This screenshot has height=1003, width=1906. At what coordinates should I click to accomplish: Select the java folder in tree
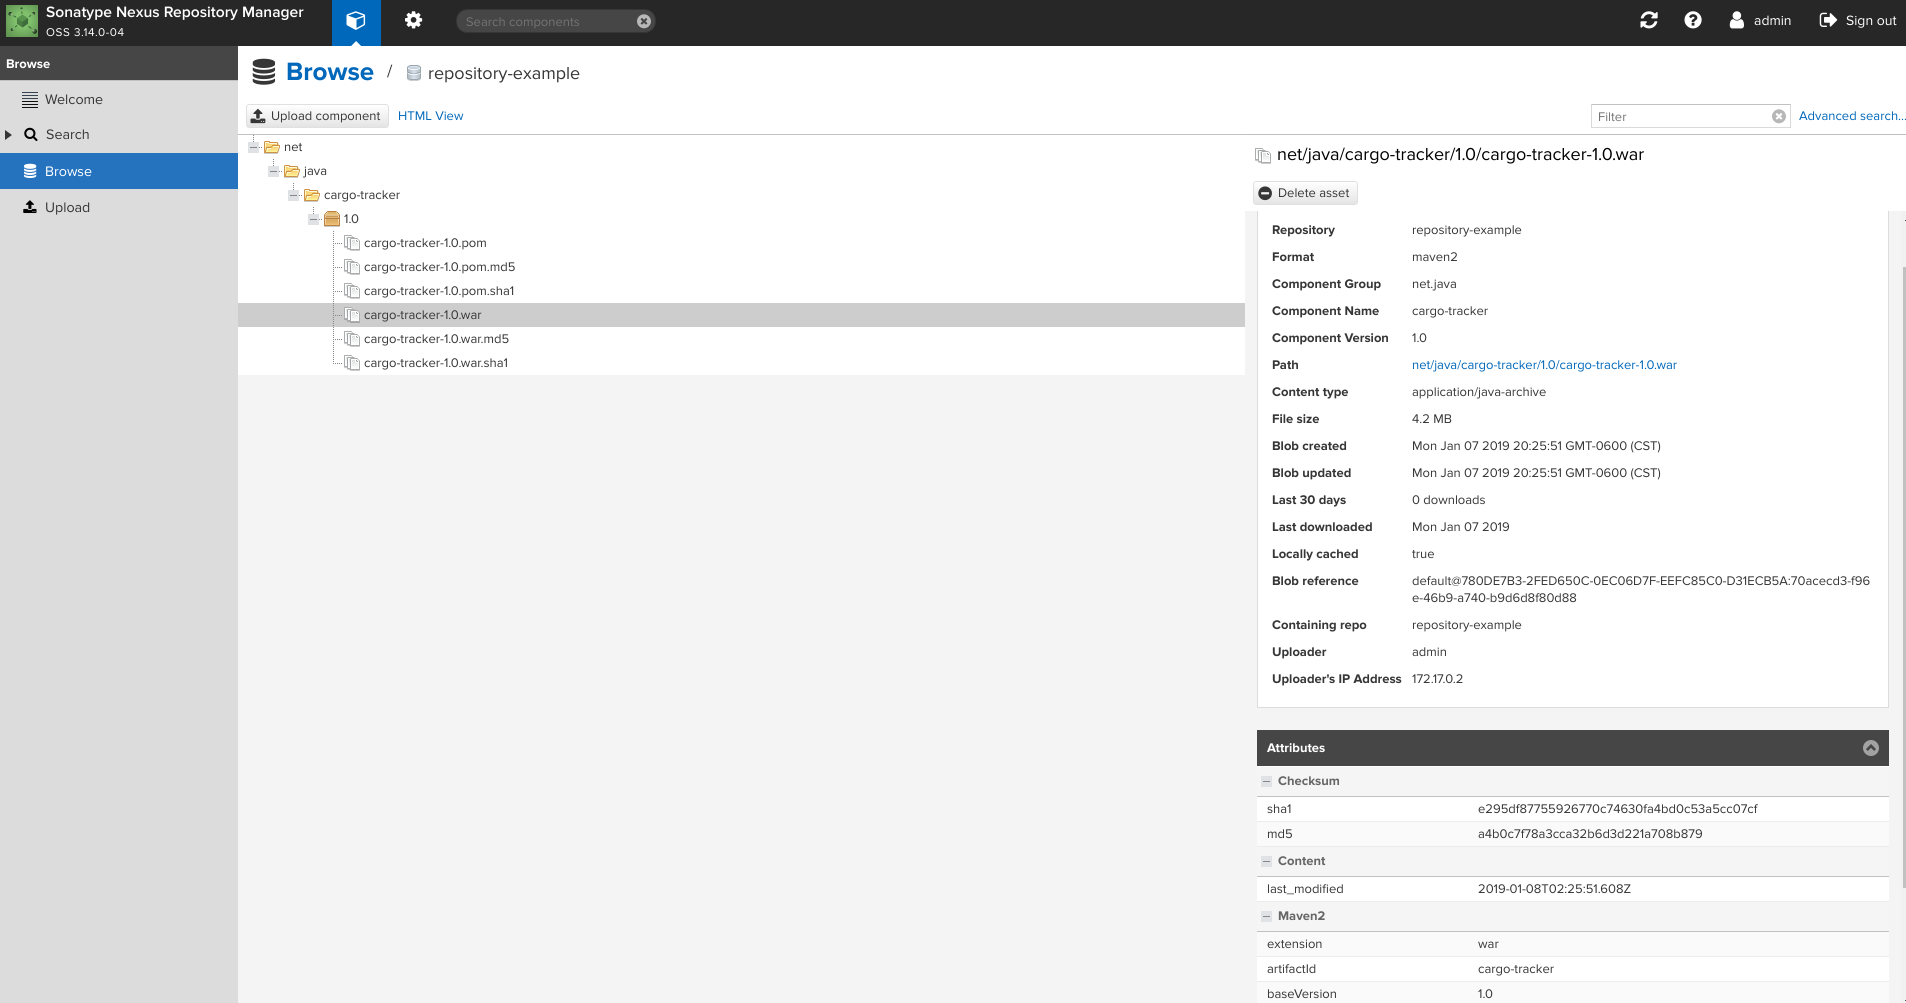[x=314, y=171]
